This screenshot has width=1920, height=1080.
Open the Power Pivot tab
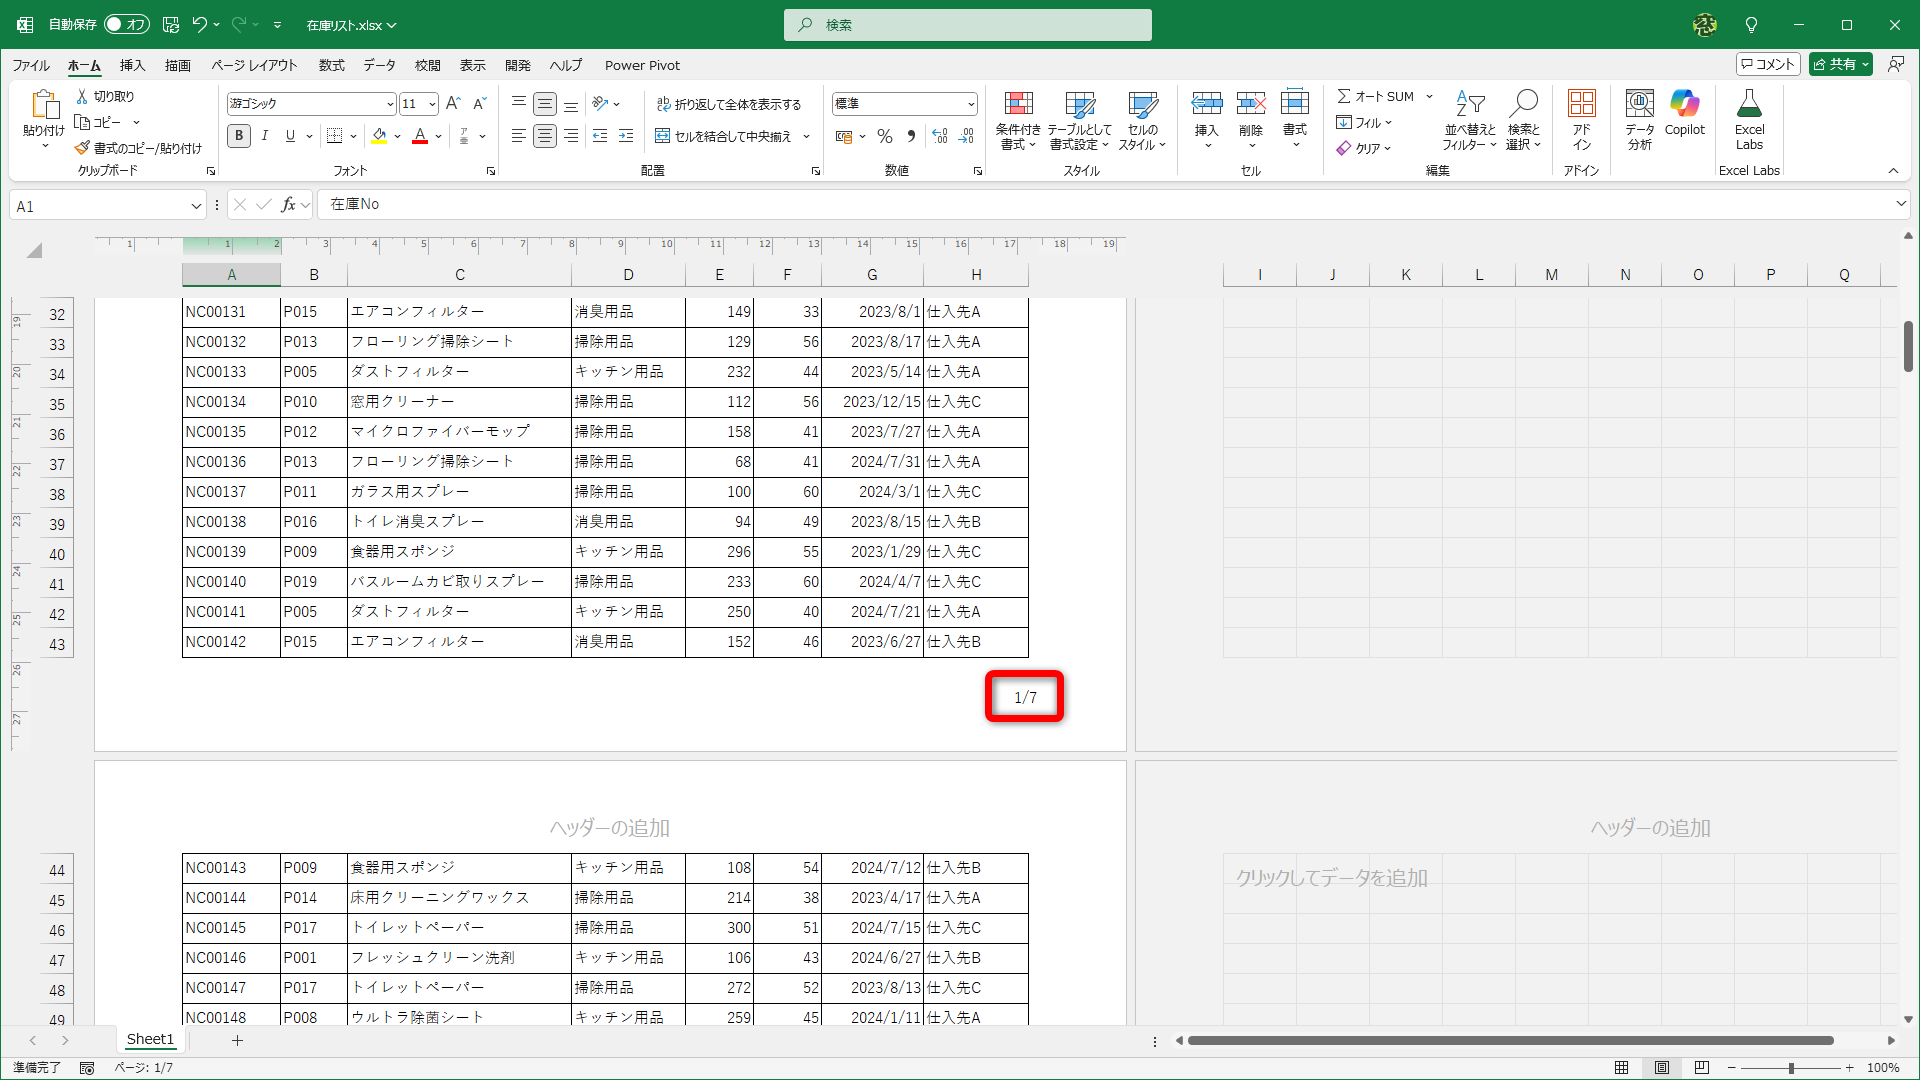click(x=642, y=65)
